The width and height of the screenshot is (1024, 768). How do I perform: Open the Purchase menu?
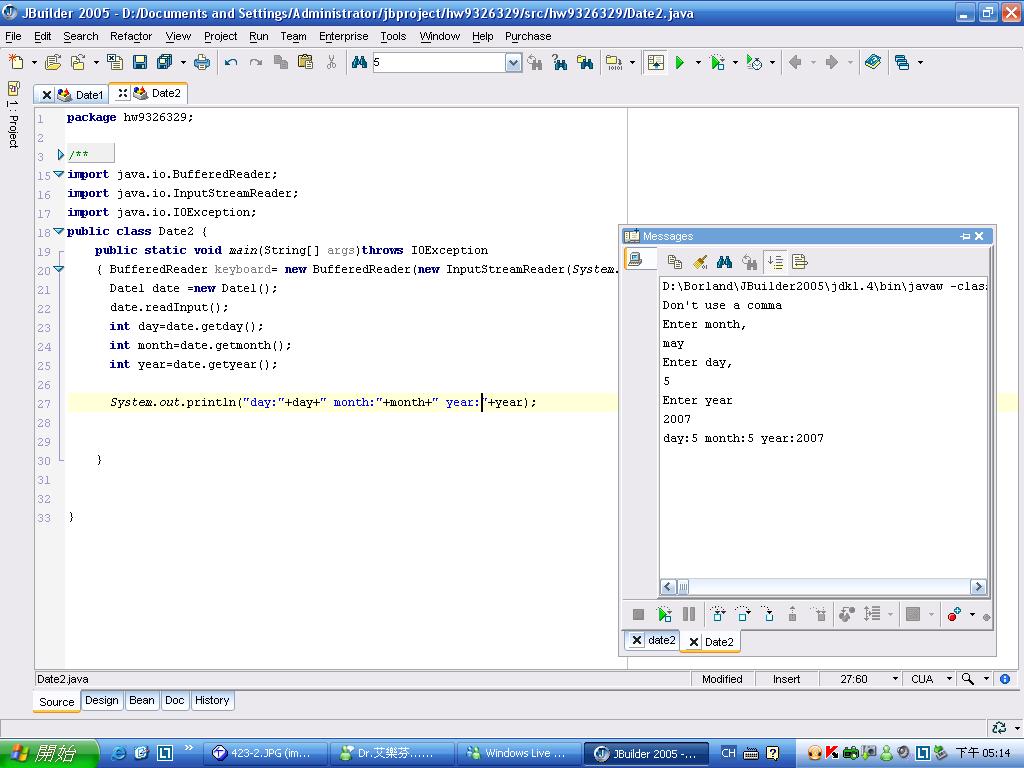point(528,37)
